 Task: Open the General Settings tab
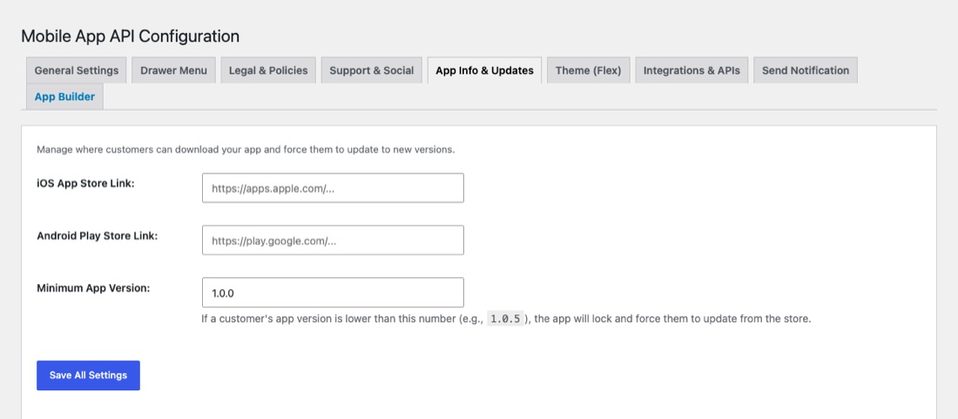(76, 70)
